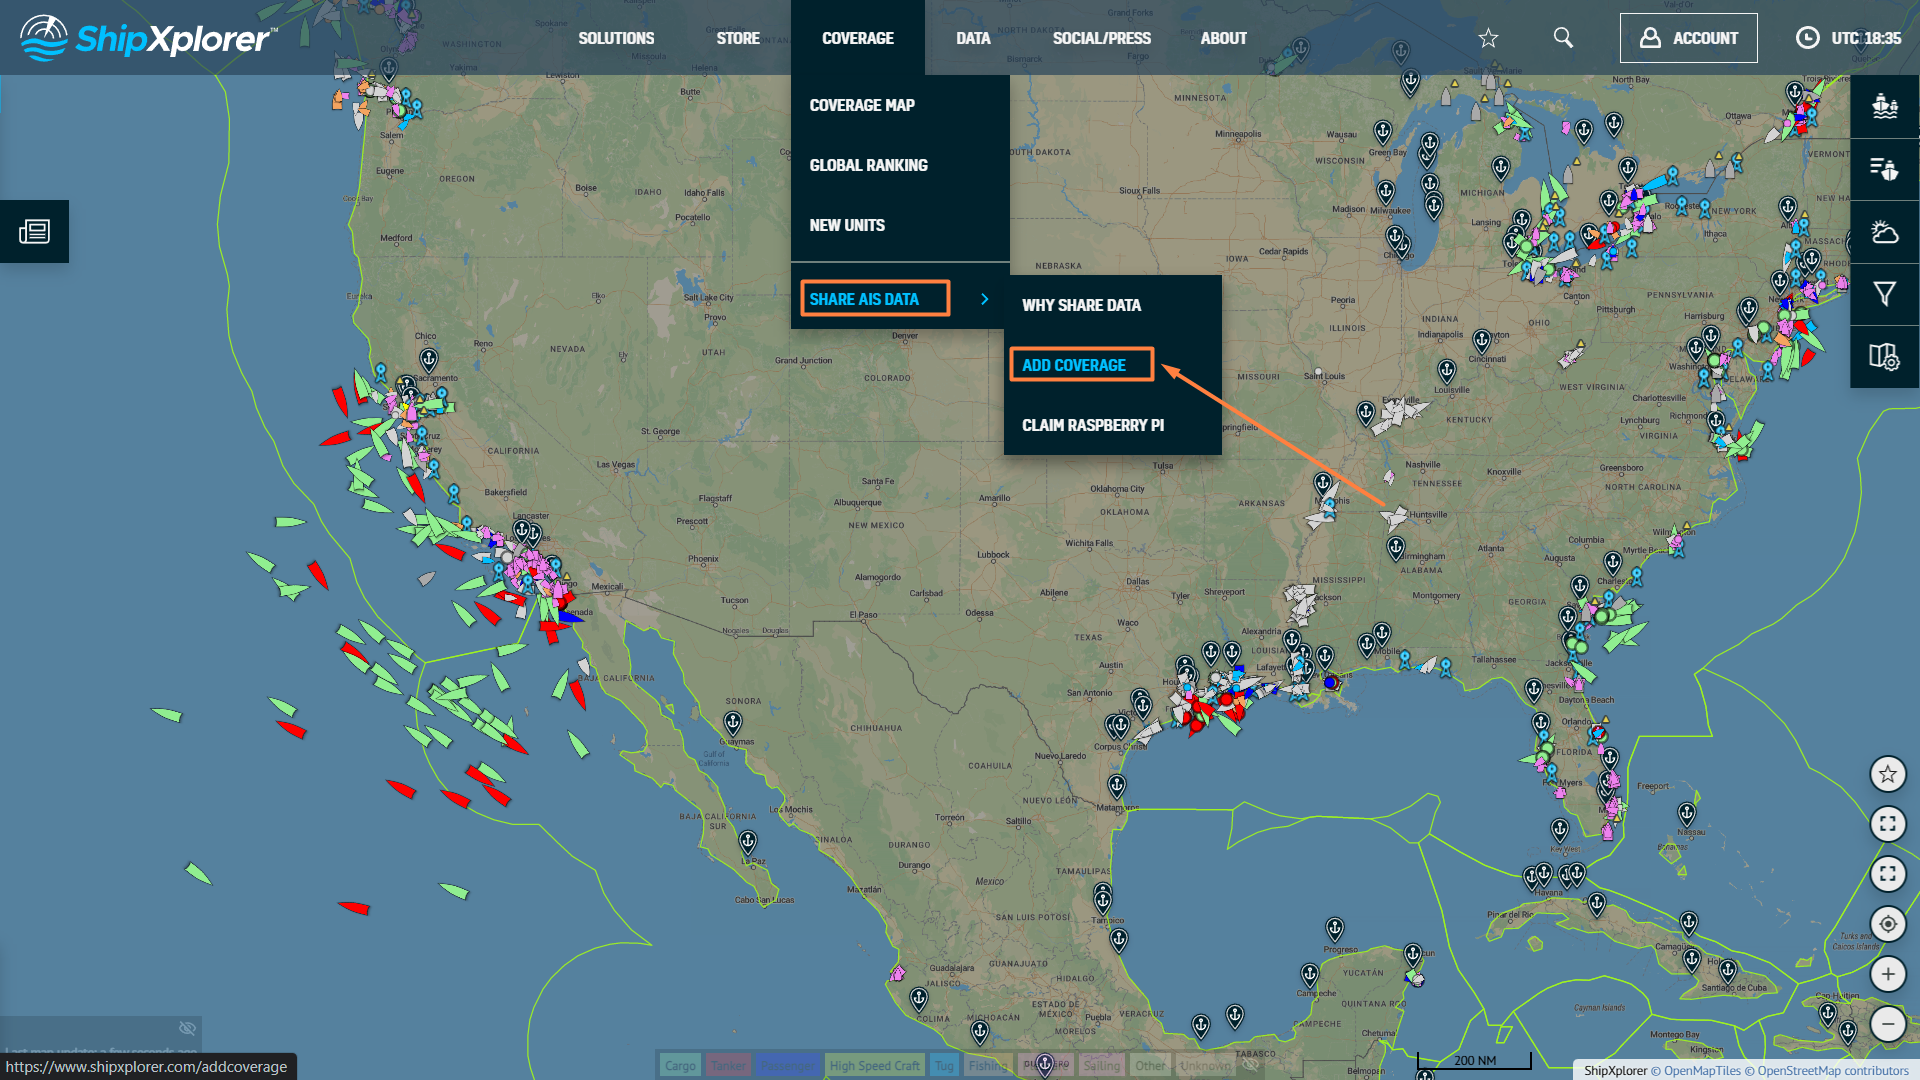Toggle the Fishing vessel filter

point(987,1065)
